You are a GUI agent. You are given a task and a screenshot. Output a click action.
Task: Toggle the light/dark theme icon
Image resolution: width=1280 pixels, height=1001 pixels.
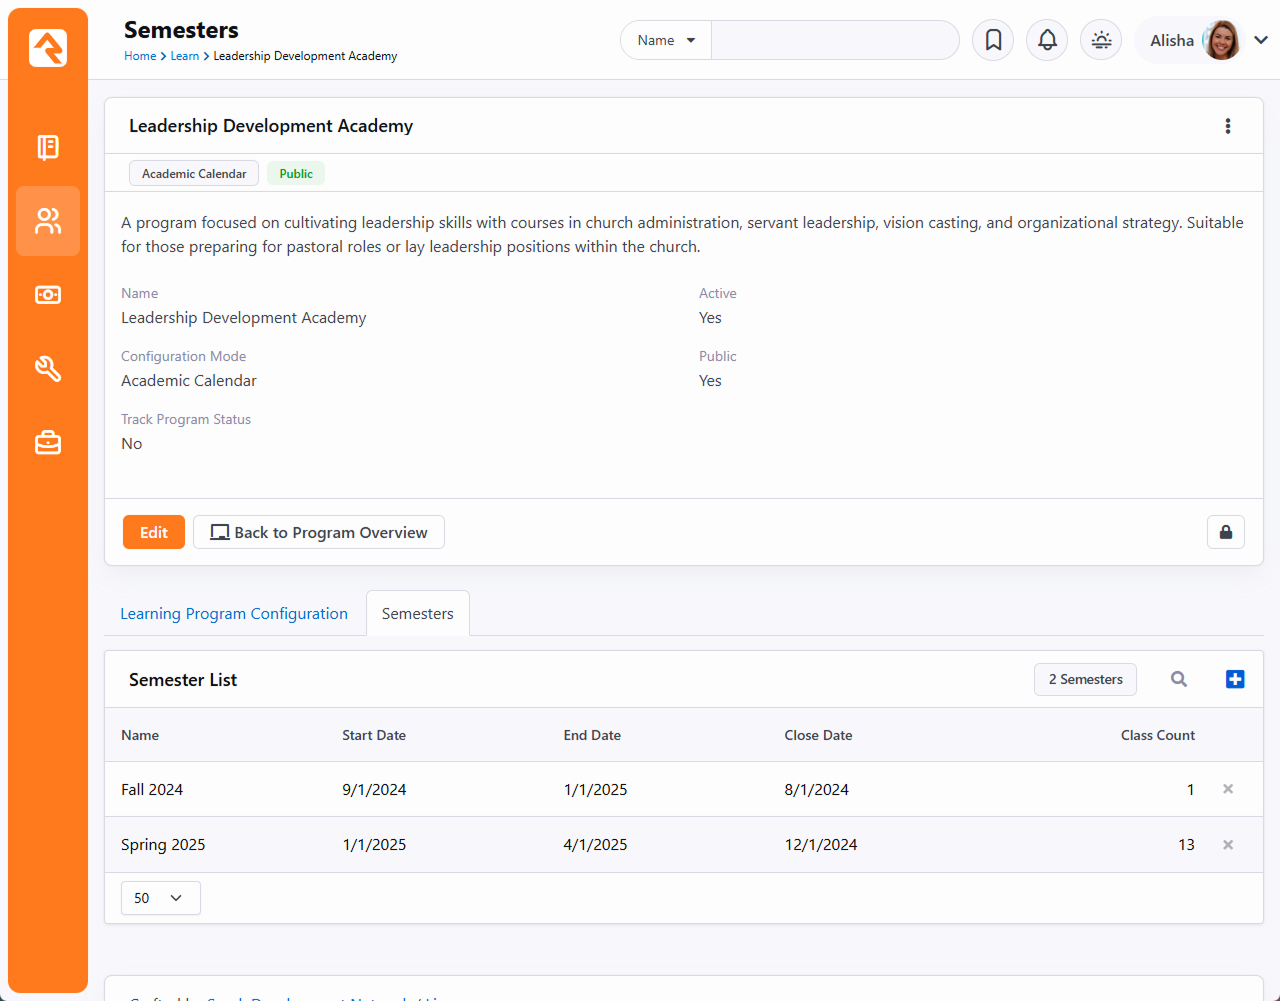[x=1101, y=40]
